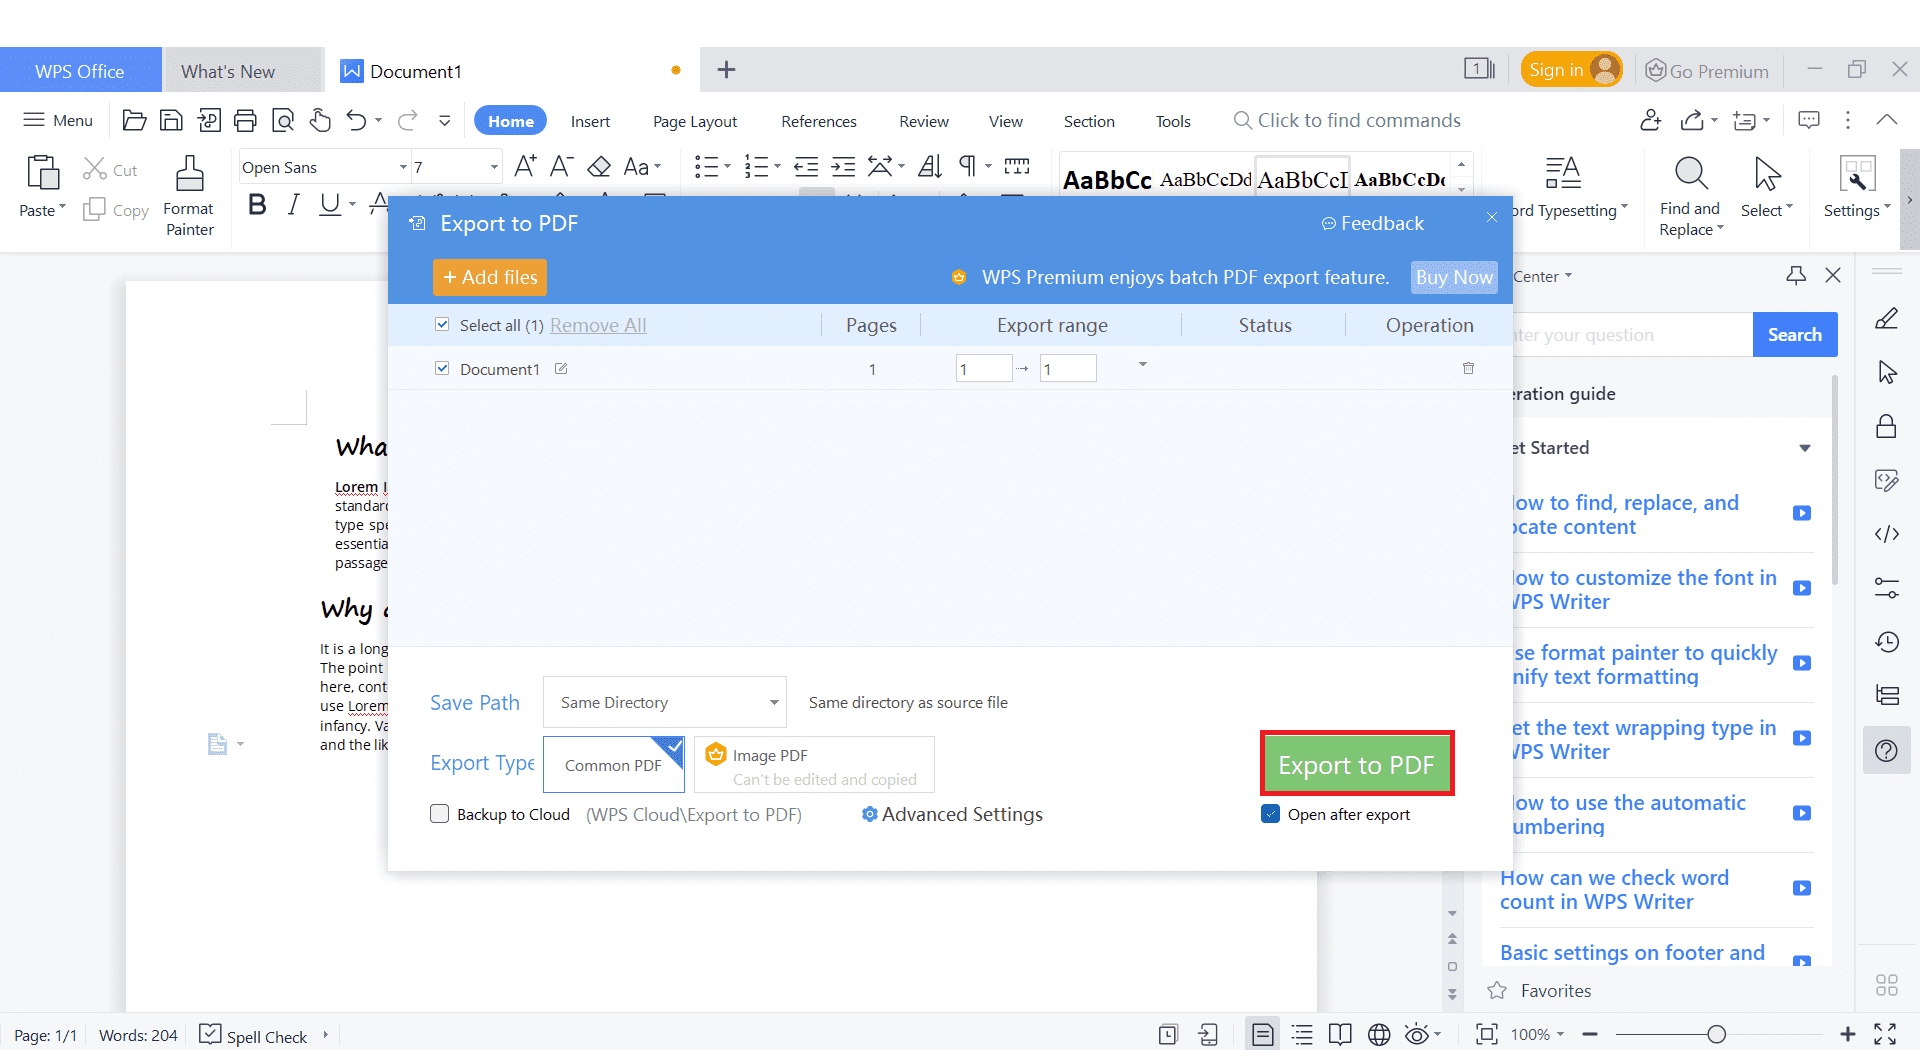Image resolution: width=1922 pixels, height=1050 pixels.
Task: Click the Remove All link
Action: (x=598, y=325)
